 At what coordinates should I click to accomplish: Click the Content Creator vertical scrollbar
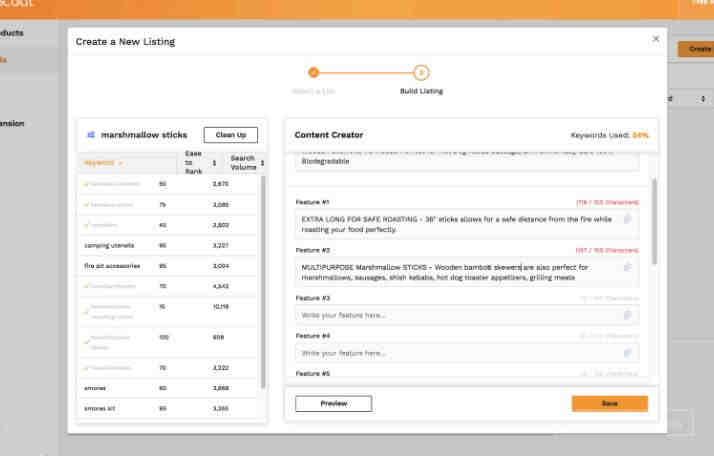(655, 221)
